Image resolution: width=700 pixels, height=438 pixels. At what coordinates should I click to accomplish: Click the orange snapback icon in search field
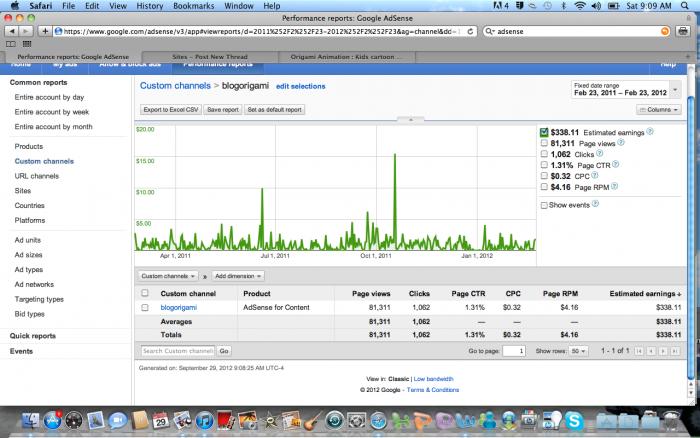[665, 31]
